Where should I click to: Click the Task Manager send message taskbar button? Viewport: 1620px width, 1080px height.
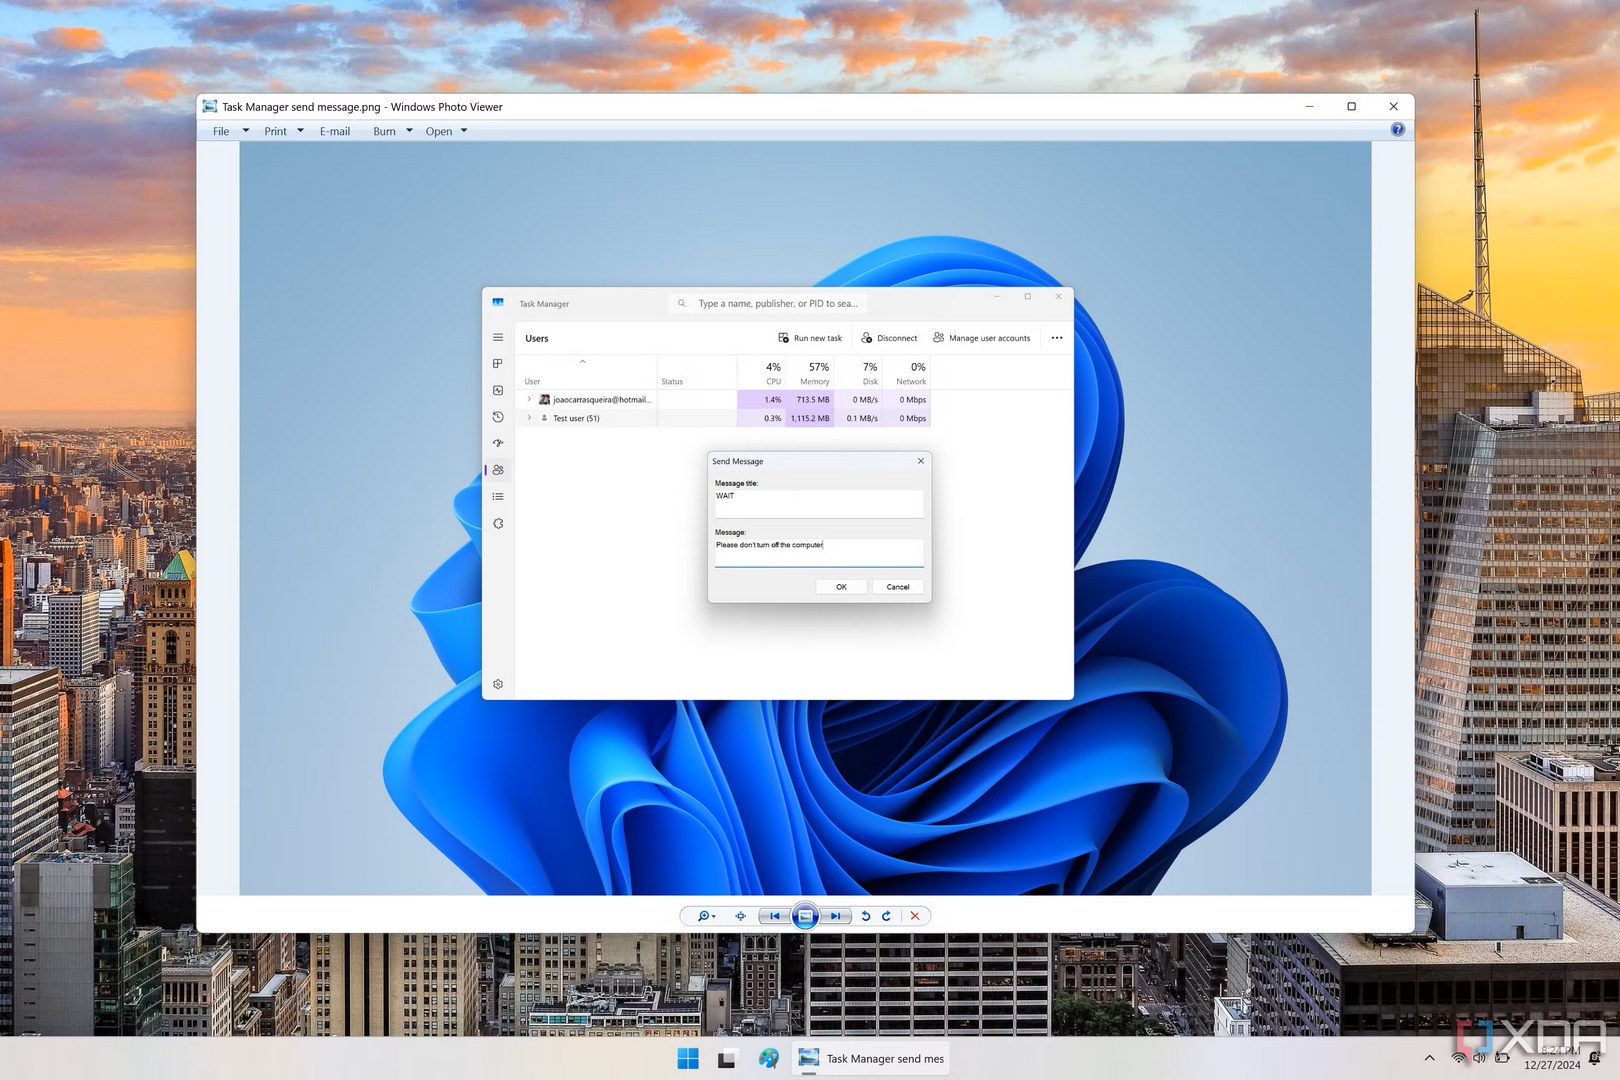click(871, 1058)
